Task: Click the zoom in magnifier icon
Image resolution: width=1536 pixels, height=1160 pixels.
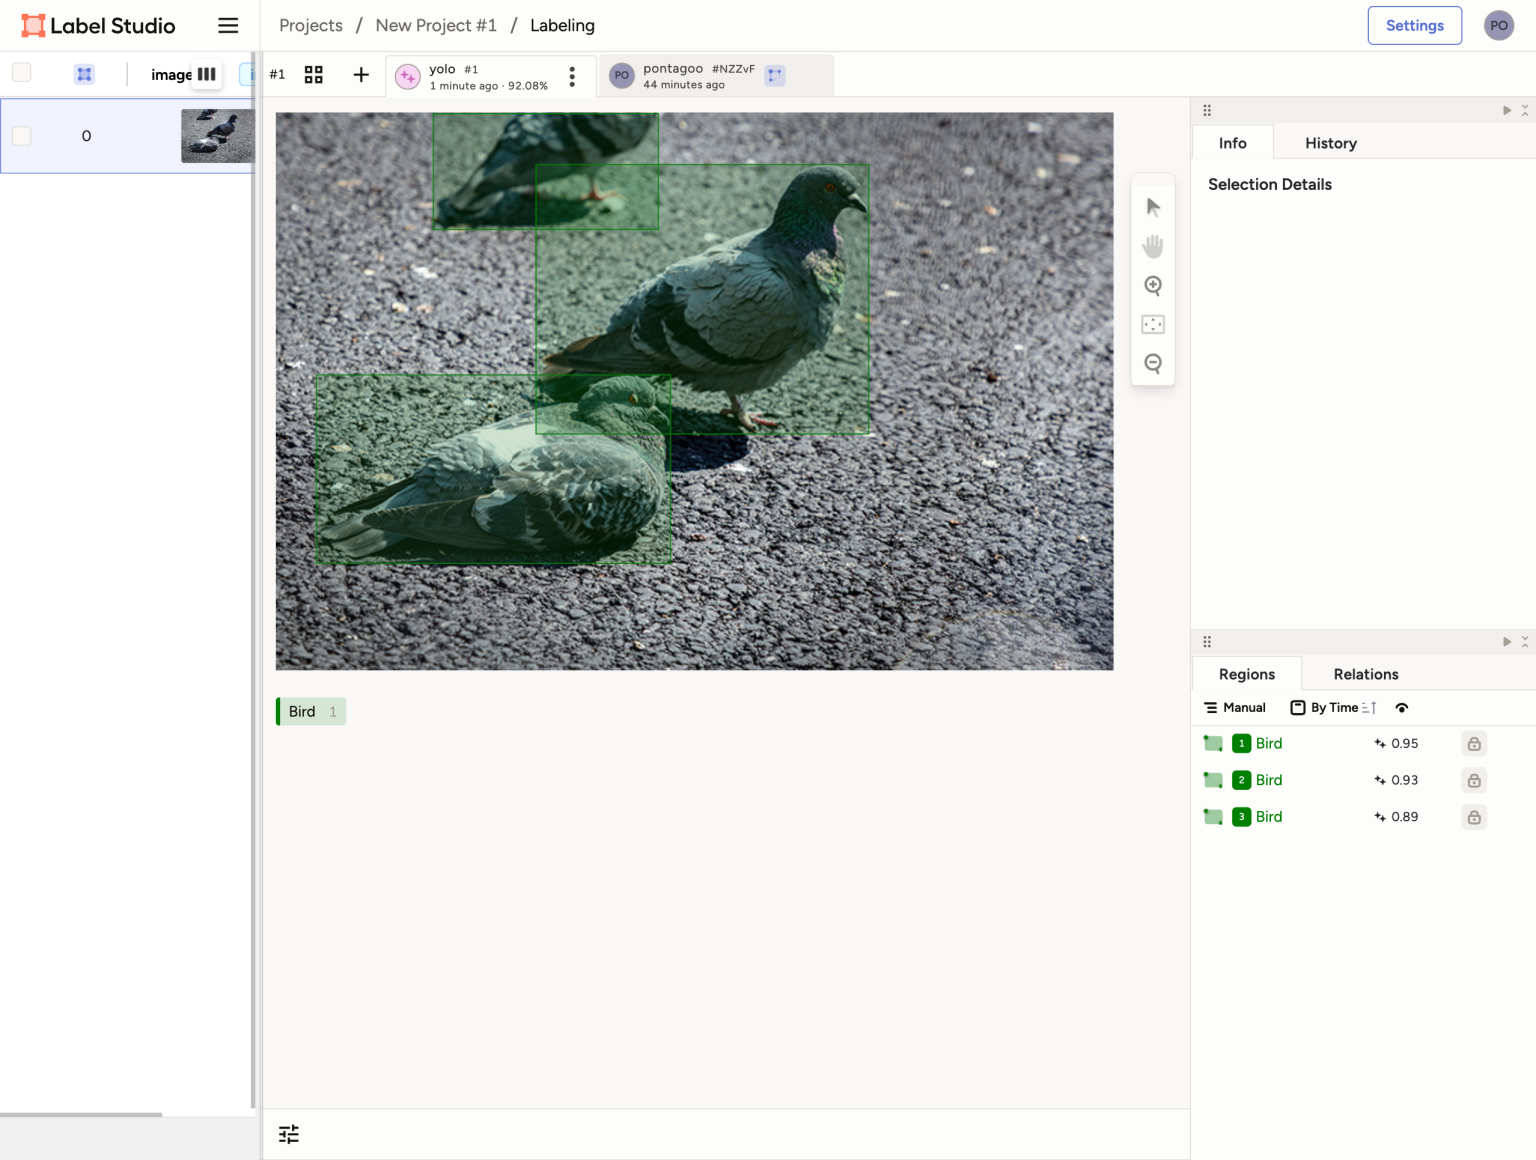Action: tap(1153, 286)
